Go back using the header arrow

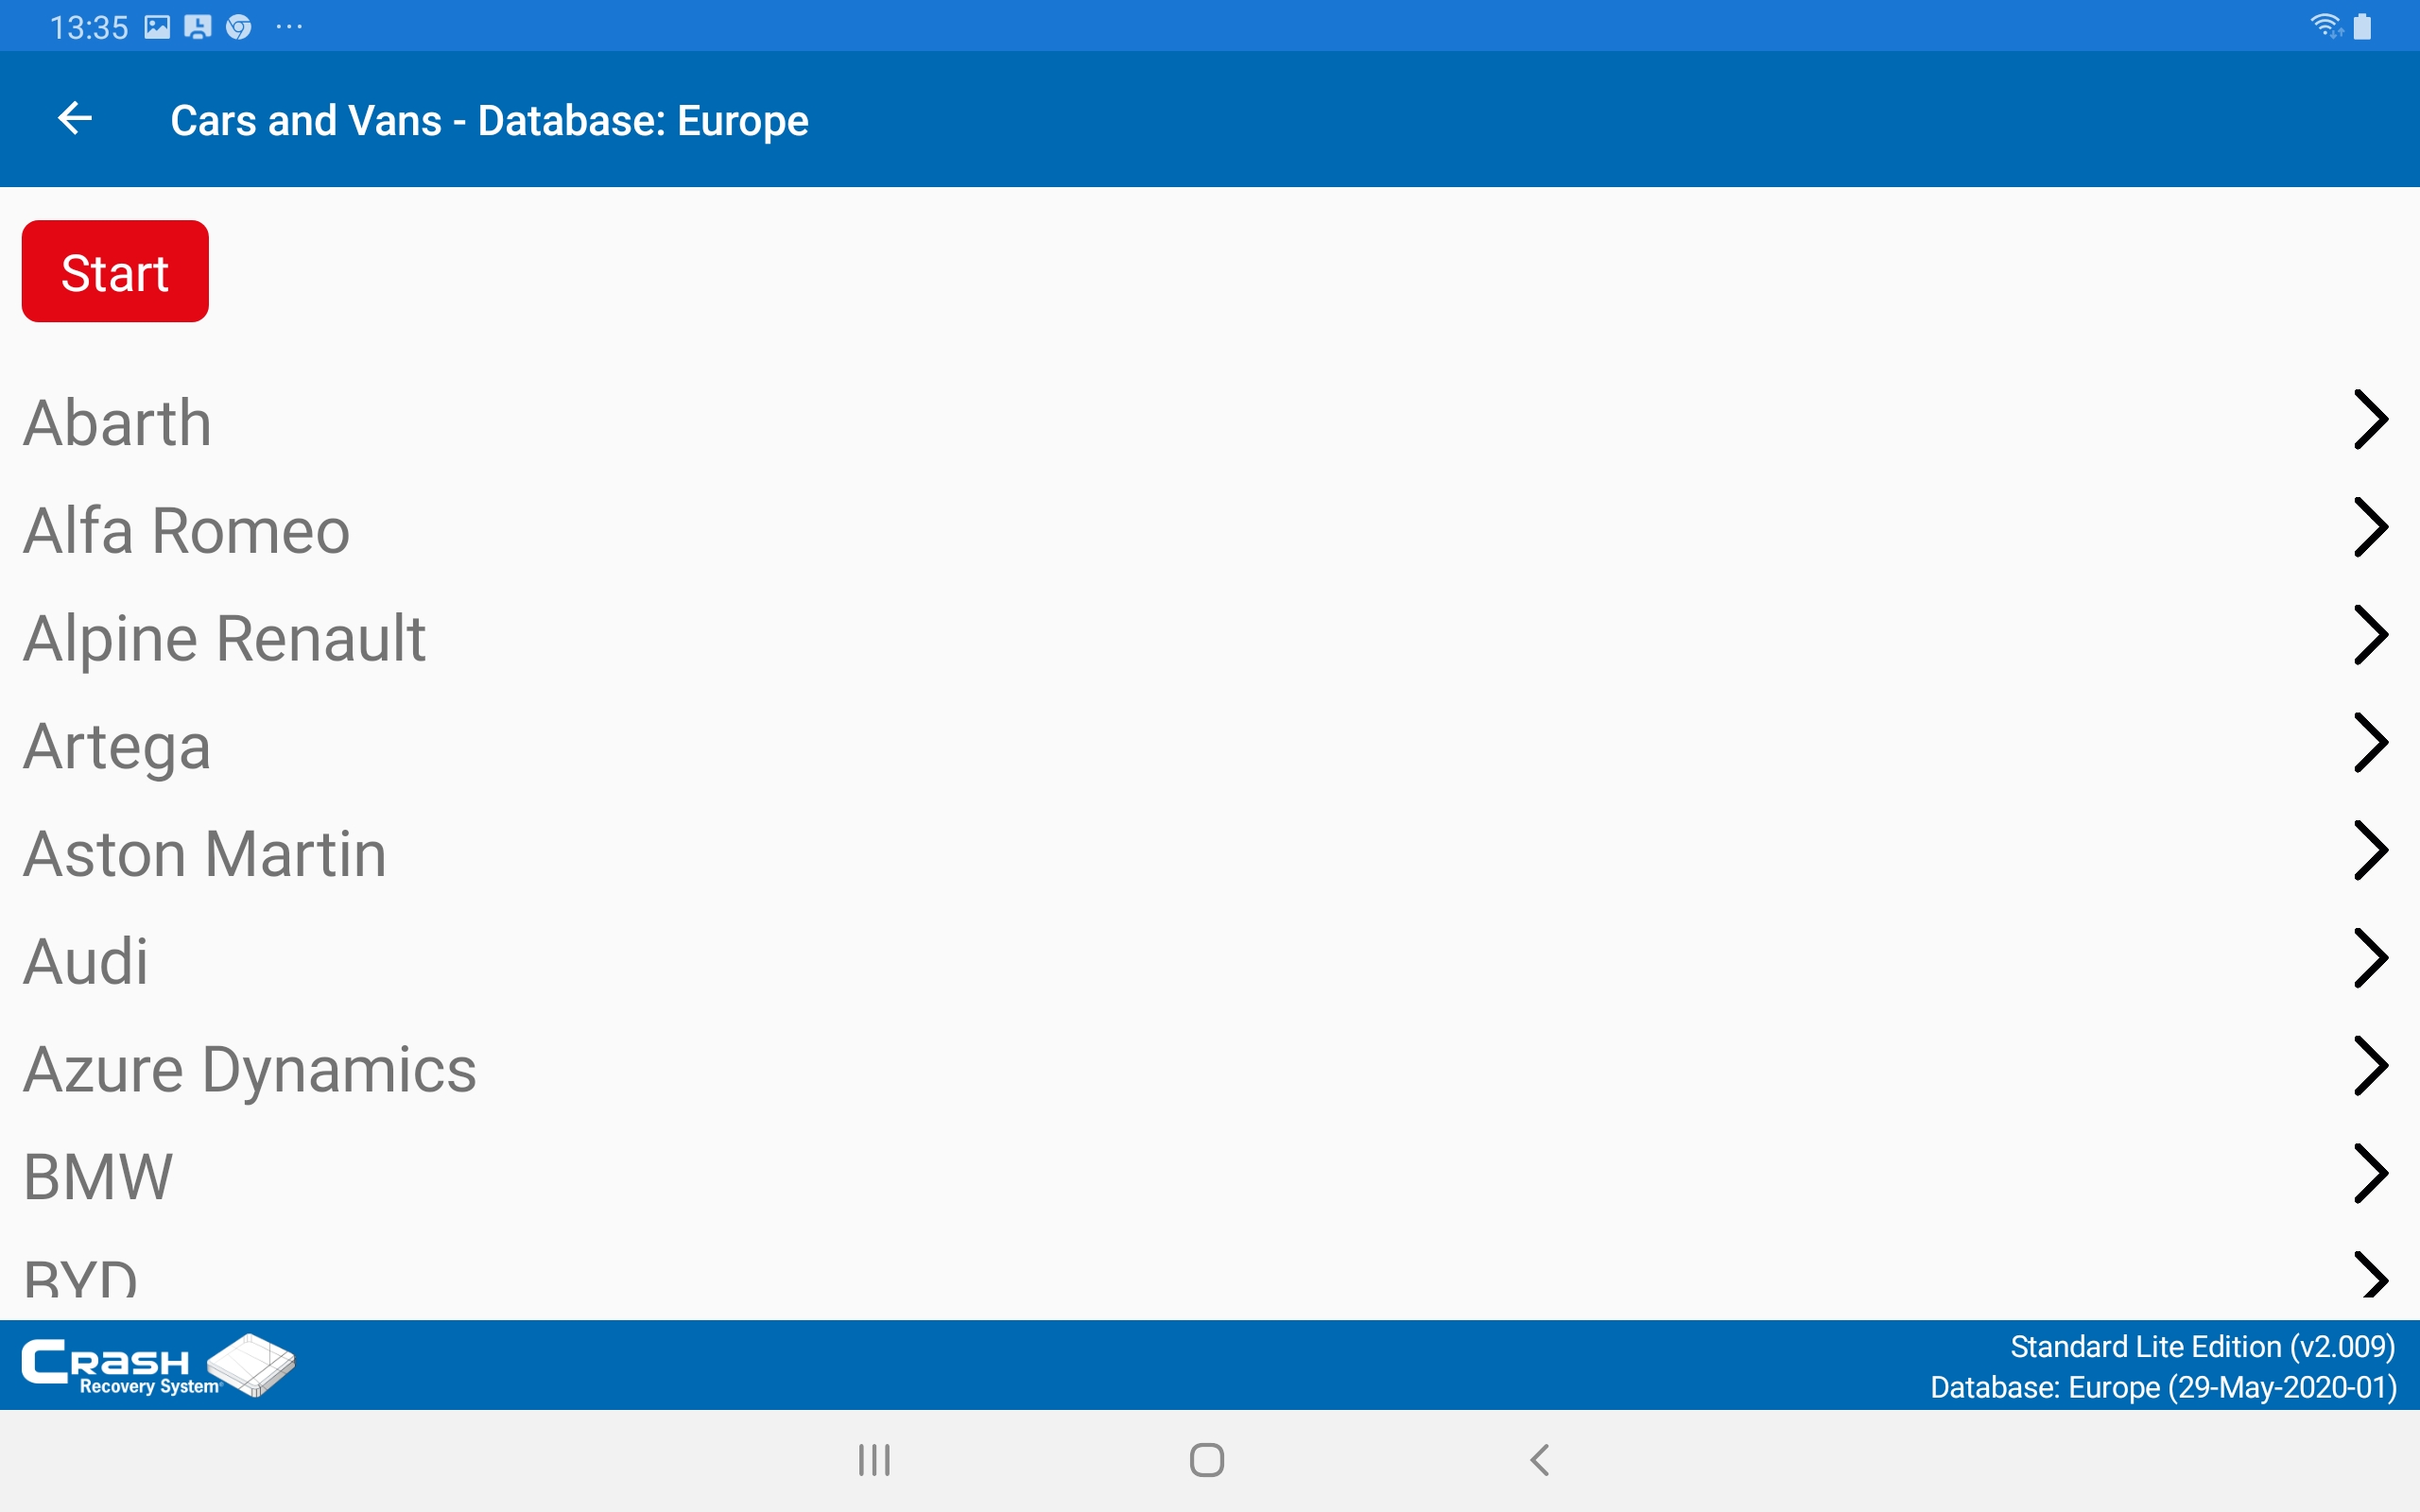(75, 119)
